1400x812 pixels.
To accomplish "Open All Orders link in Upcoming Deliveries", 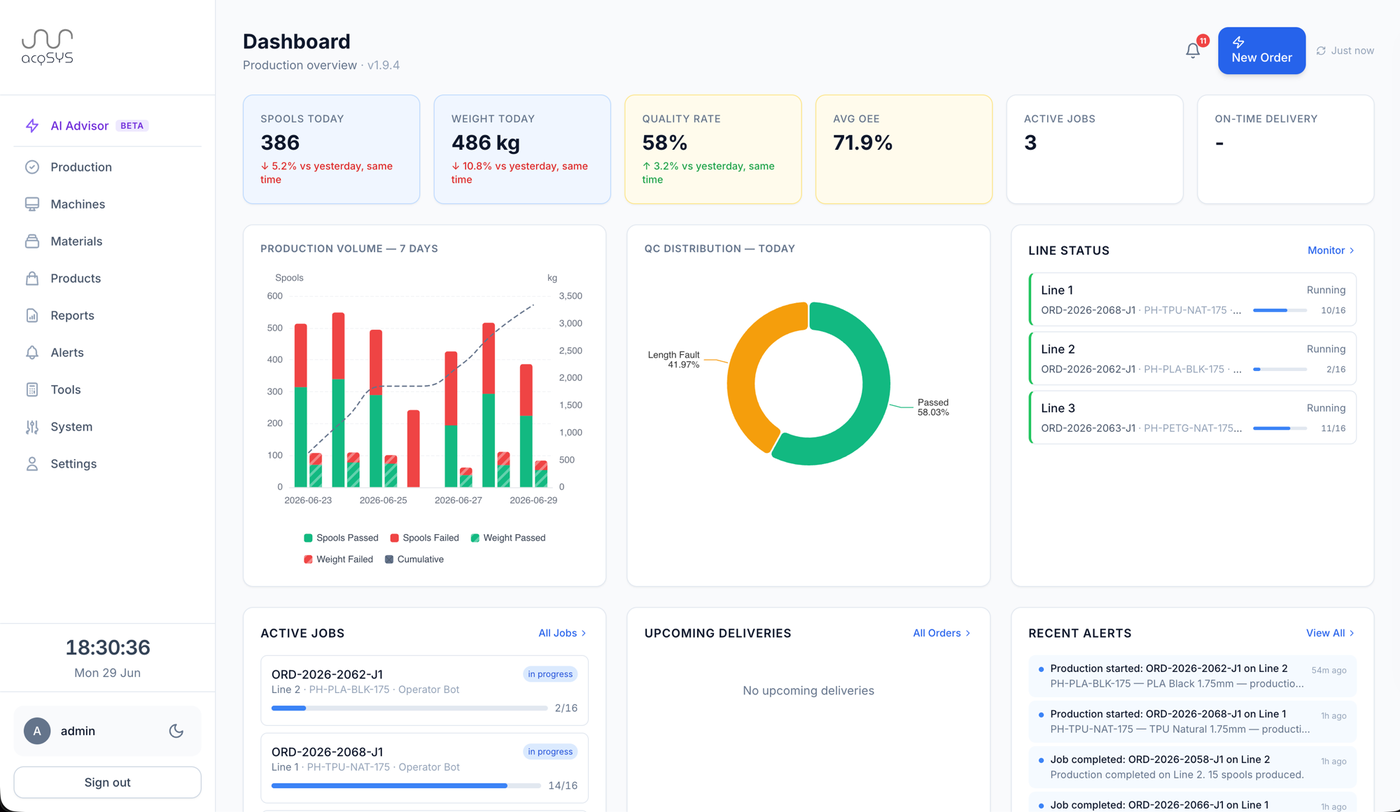I will pyautogui.click(x=942, y=633).
